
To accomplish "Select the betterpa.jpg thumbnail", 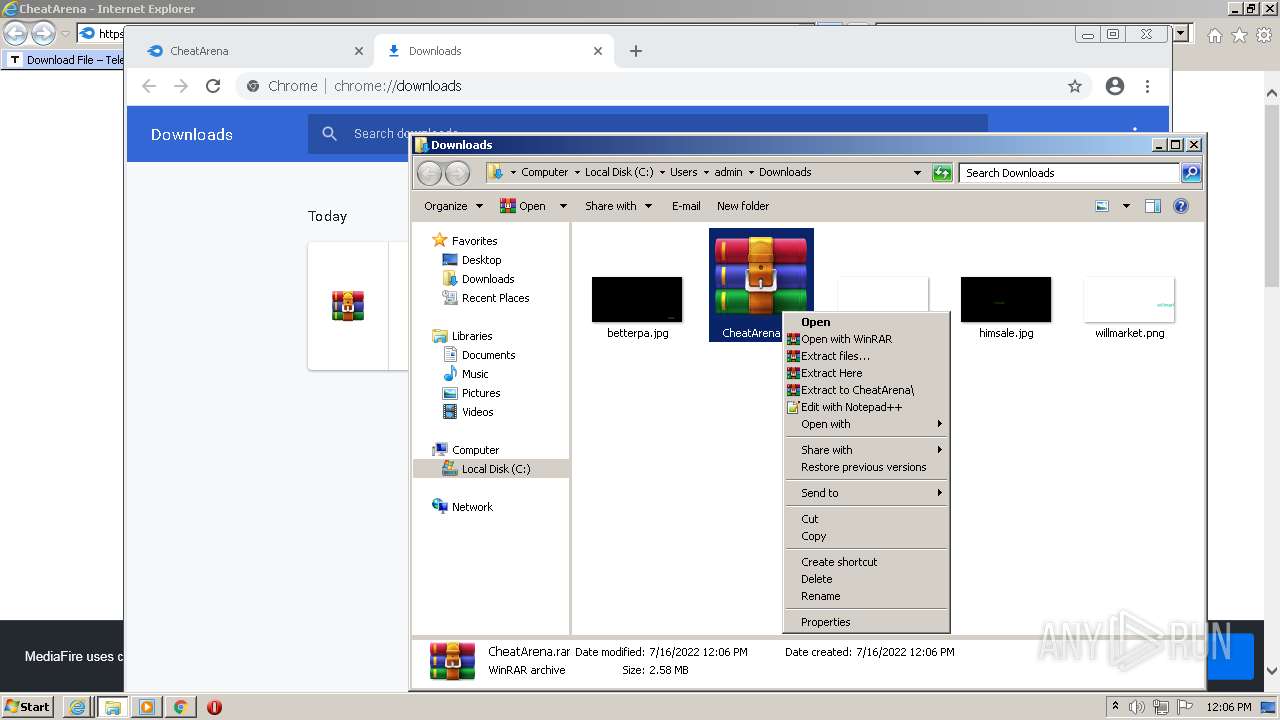I will click(637, 300).
